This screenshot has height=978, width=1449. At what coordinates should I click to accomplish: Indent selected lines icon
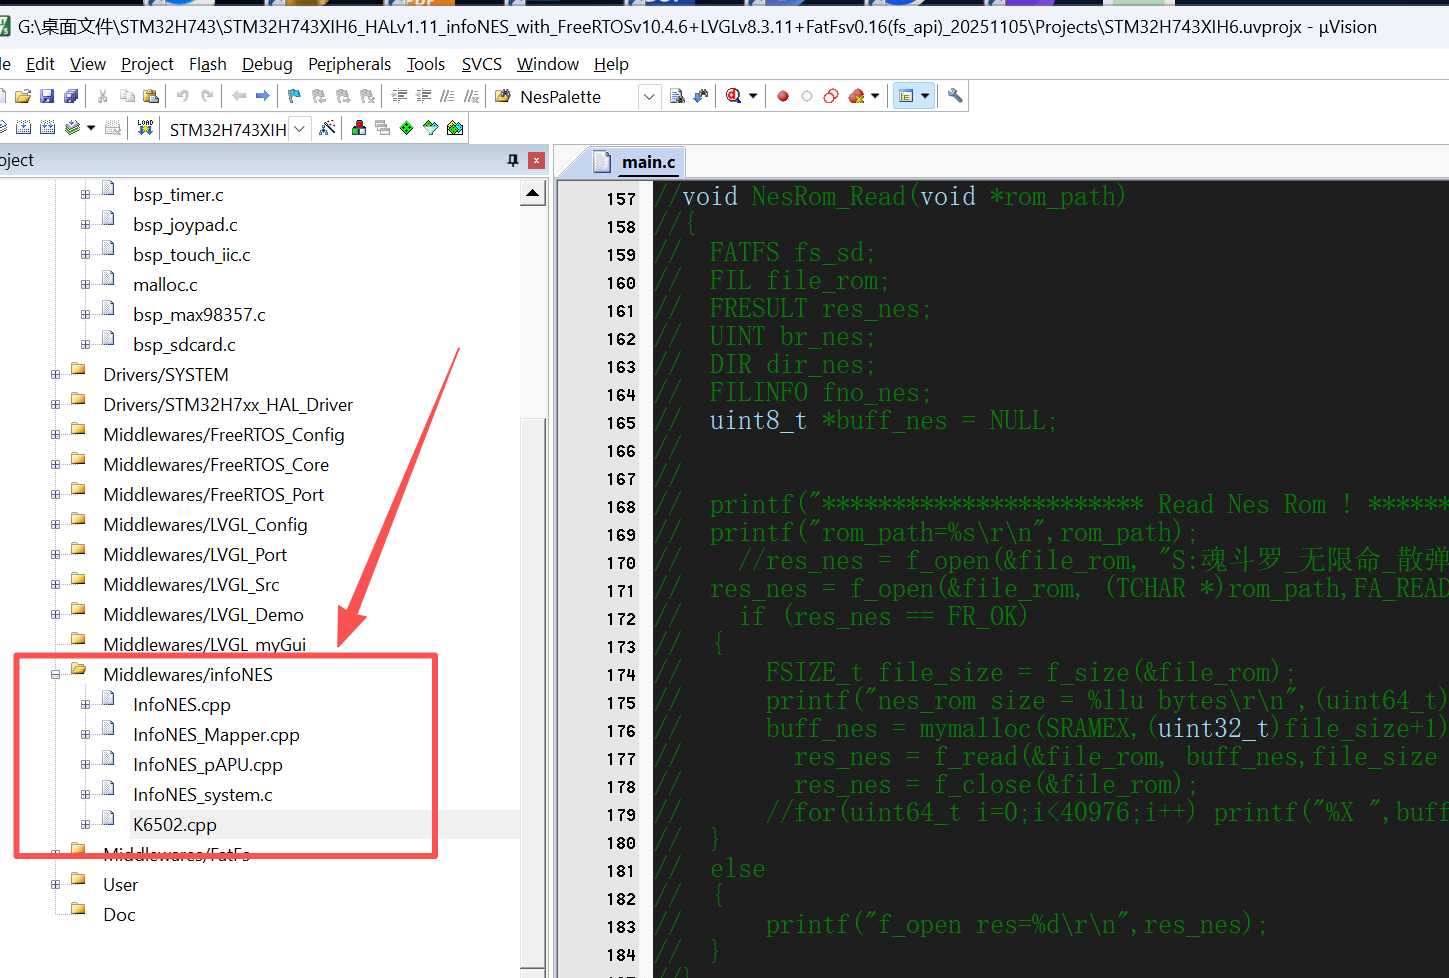[x=399, y=96]
